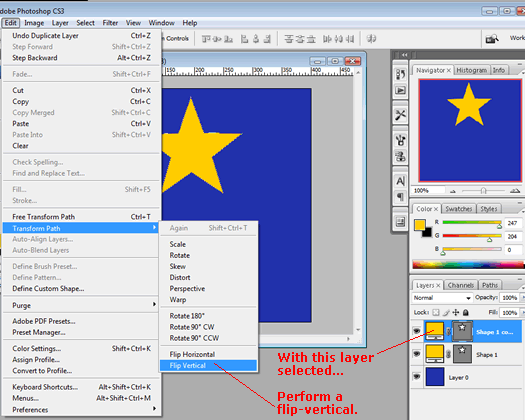Click the Align vertical centers icon
The height and width of the screenshot is (420, 525).
(217, 39)
